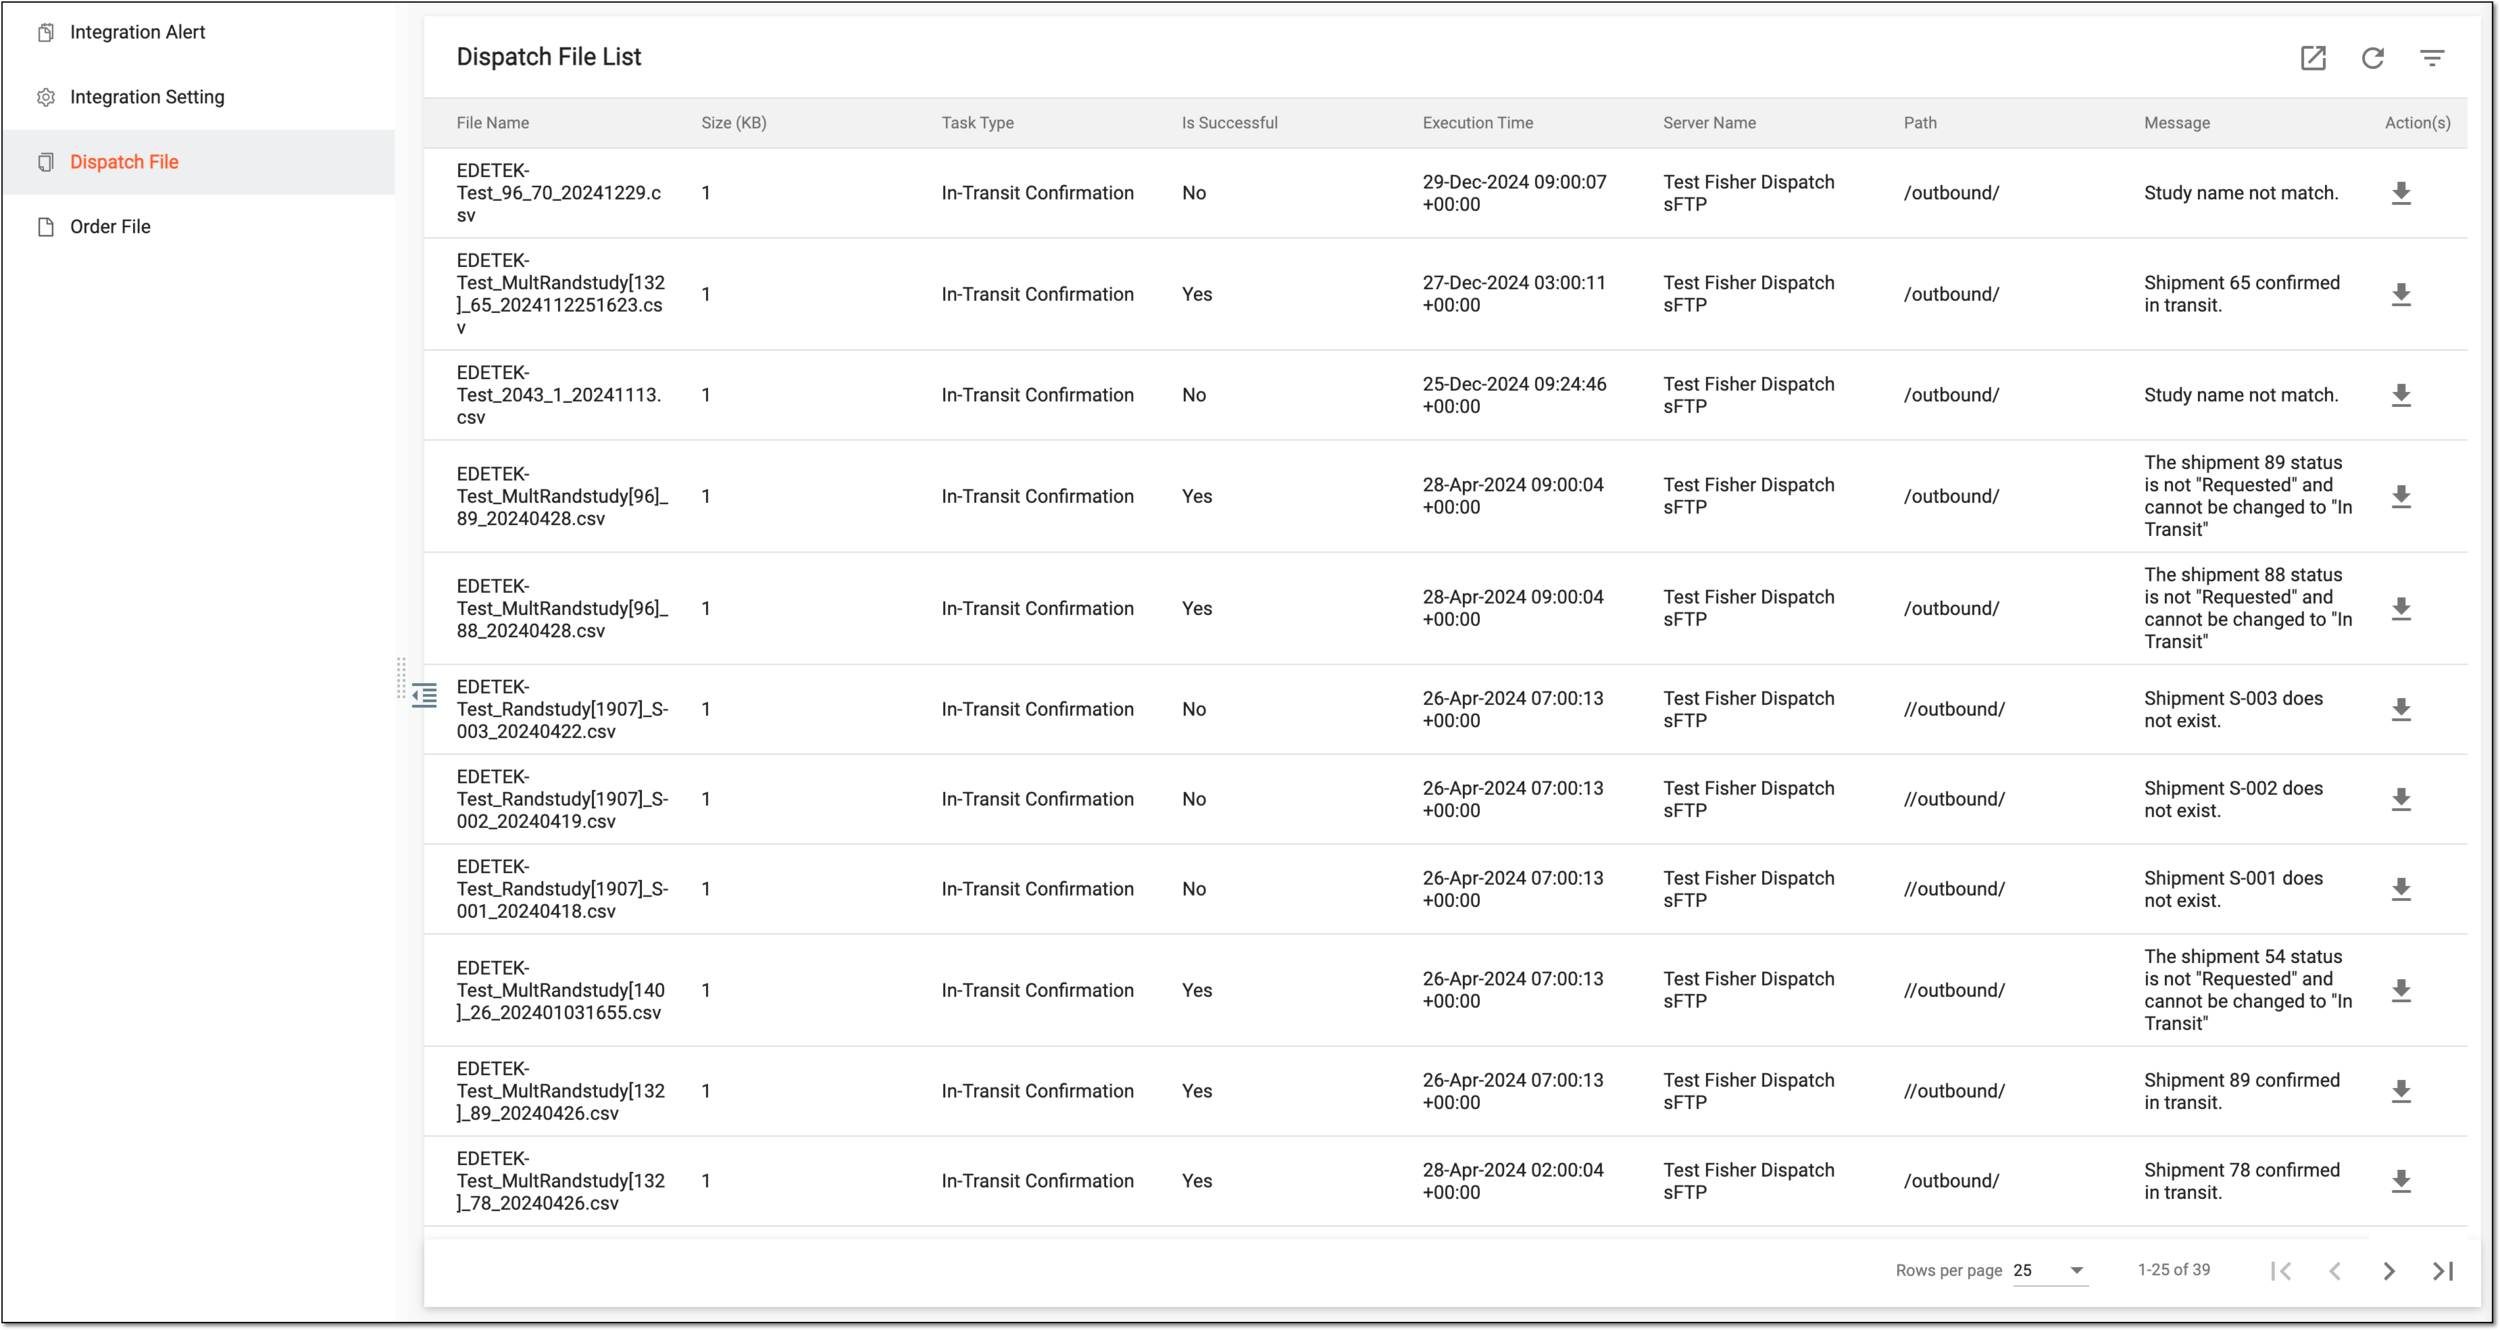This screenshot has width=2500, height=1330.
Task: Click the Dispatch File sidebar icon
Action: pyautogui.click(x=46, y=163)
